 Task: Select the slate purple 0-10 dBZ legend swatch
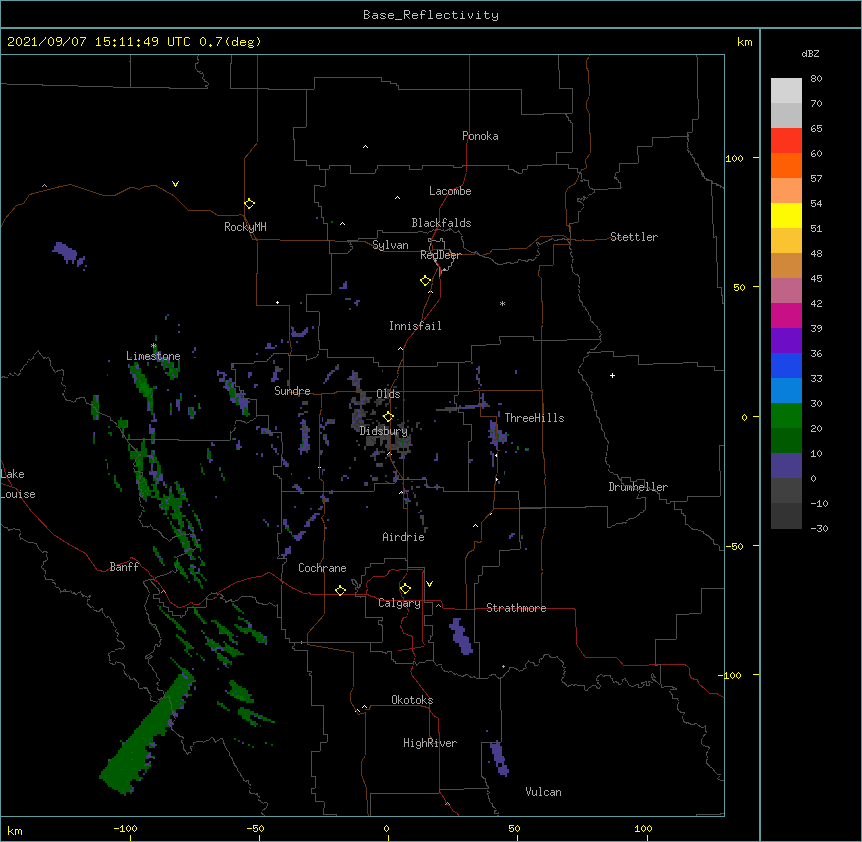pyautogui.click(x=786, y=466)
